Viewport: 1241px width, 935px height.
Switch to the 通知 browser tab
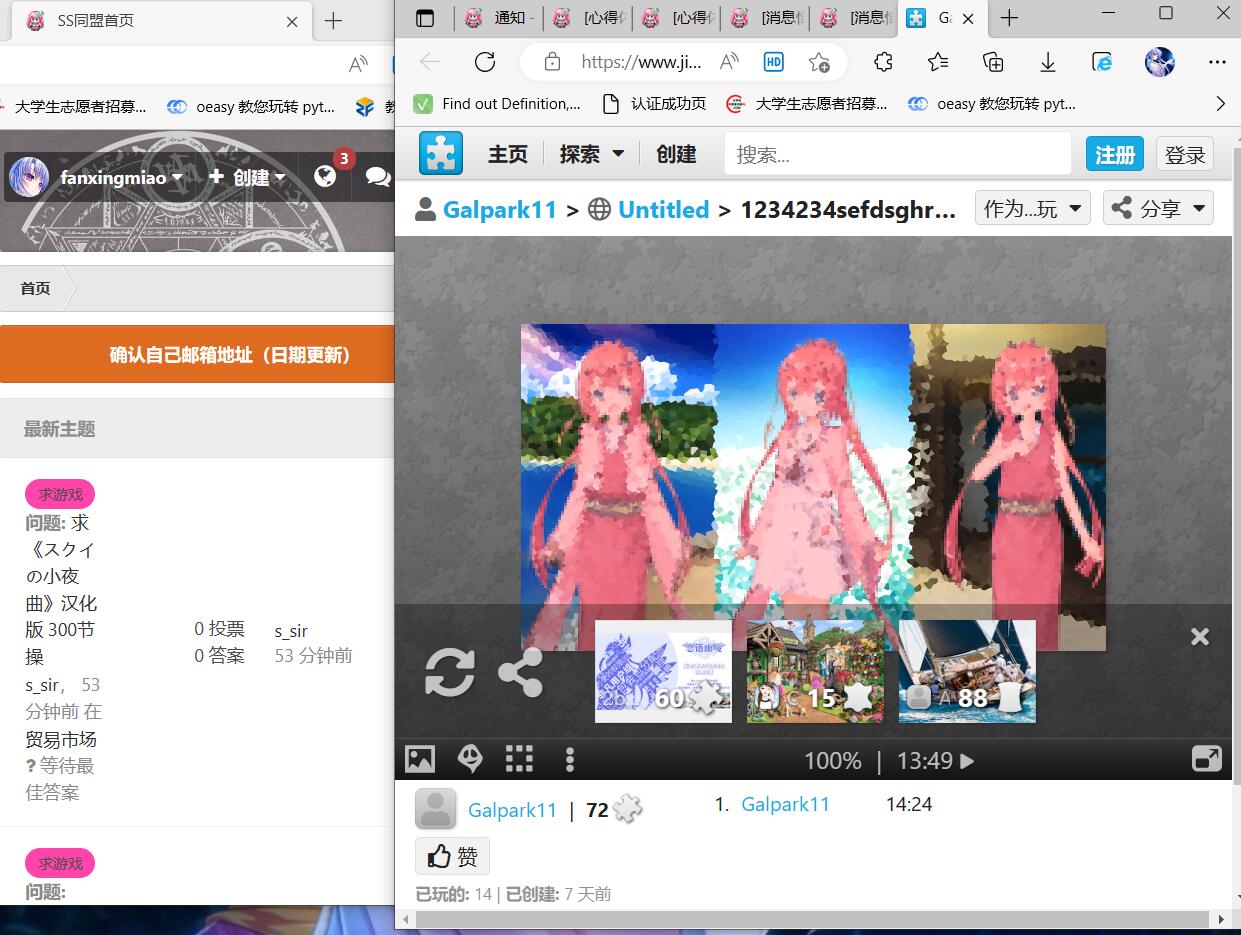499,18
